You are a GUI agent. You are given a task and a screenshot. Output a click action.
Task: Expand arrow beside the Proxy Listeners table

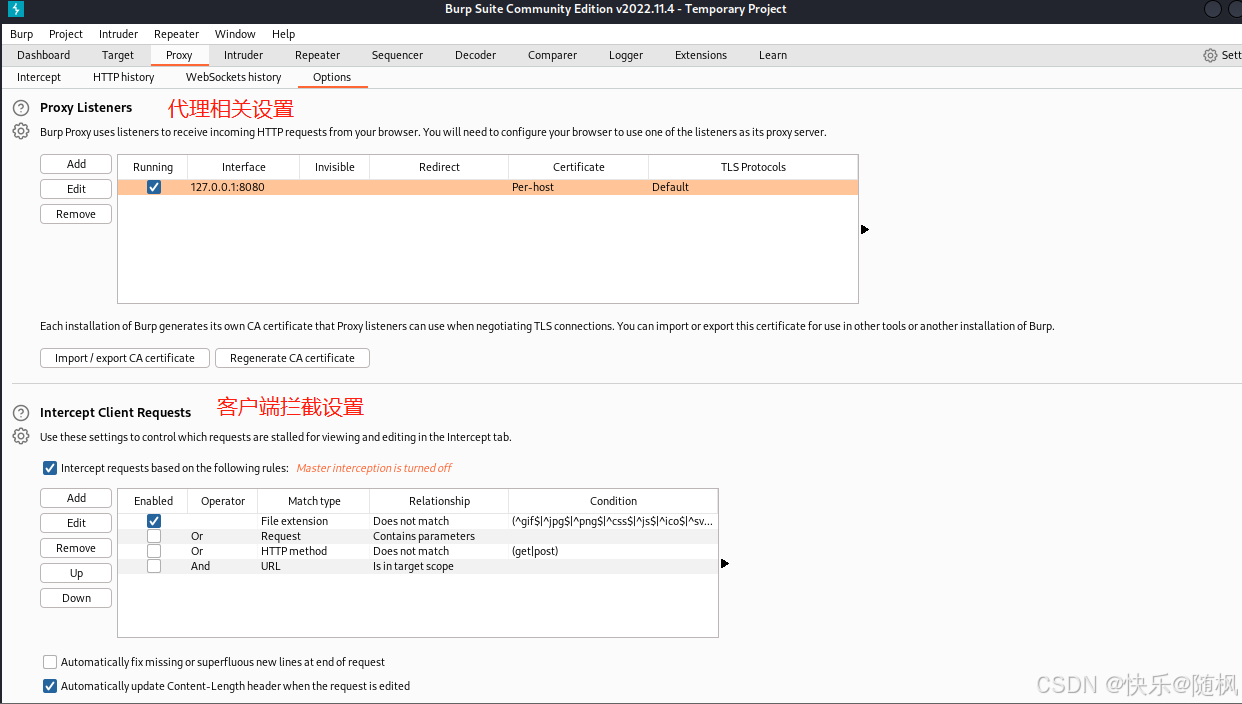(x=865, y=229)
